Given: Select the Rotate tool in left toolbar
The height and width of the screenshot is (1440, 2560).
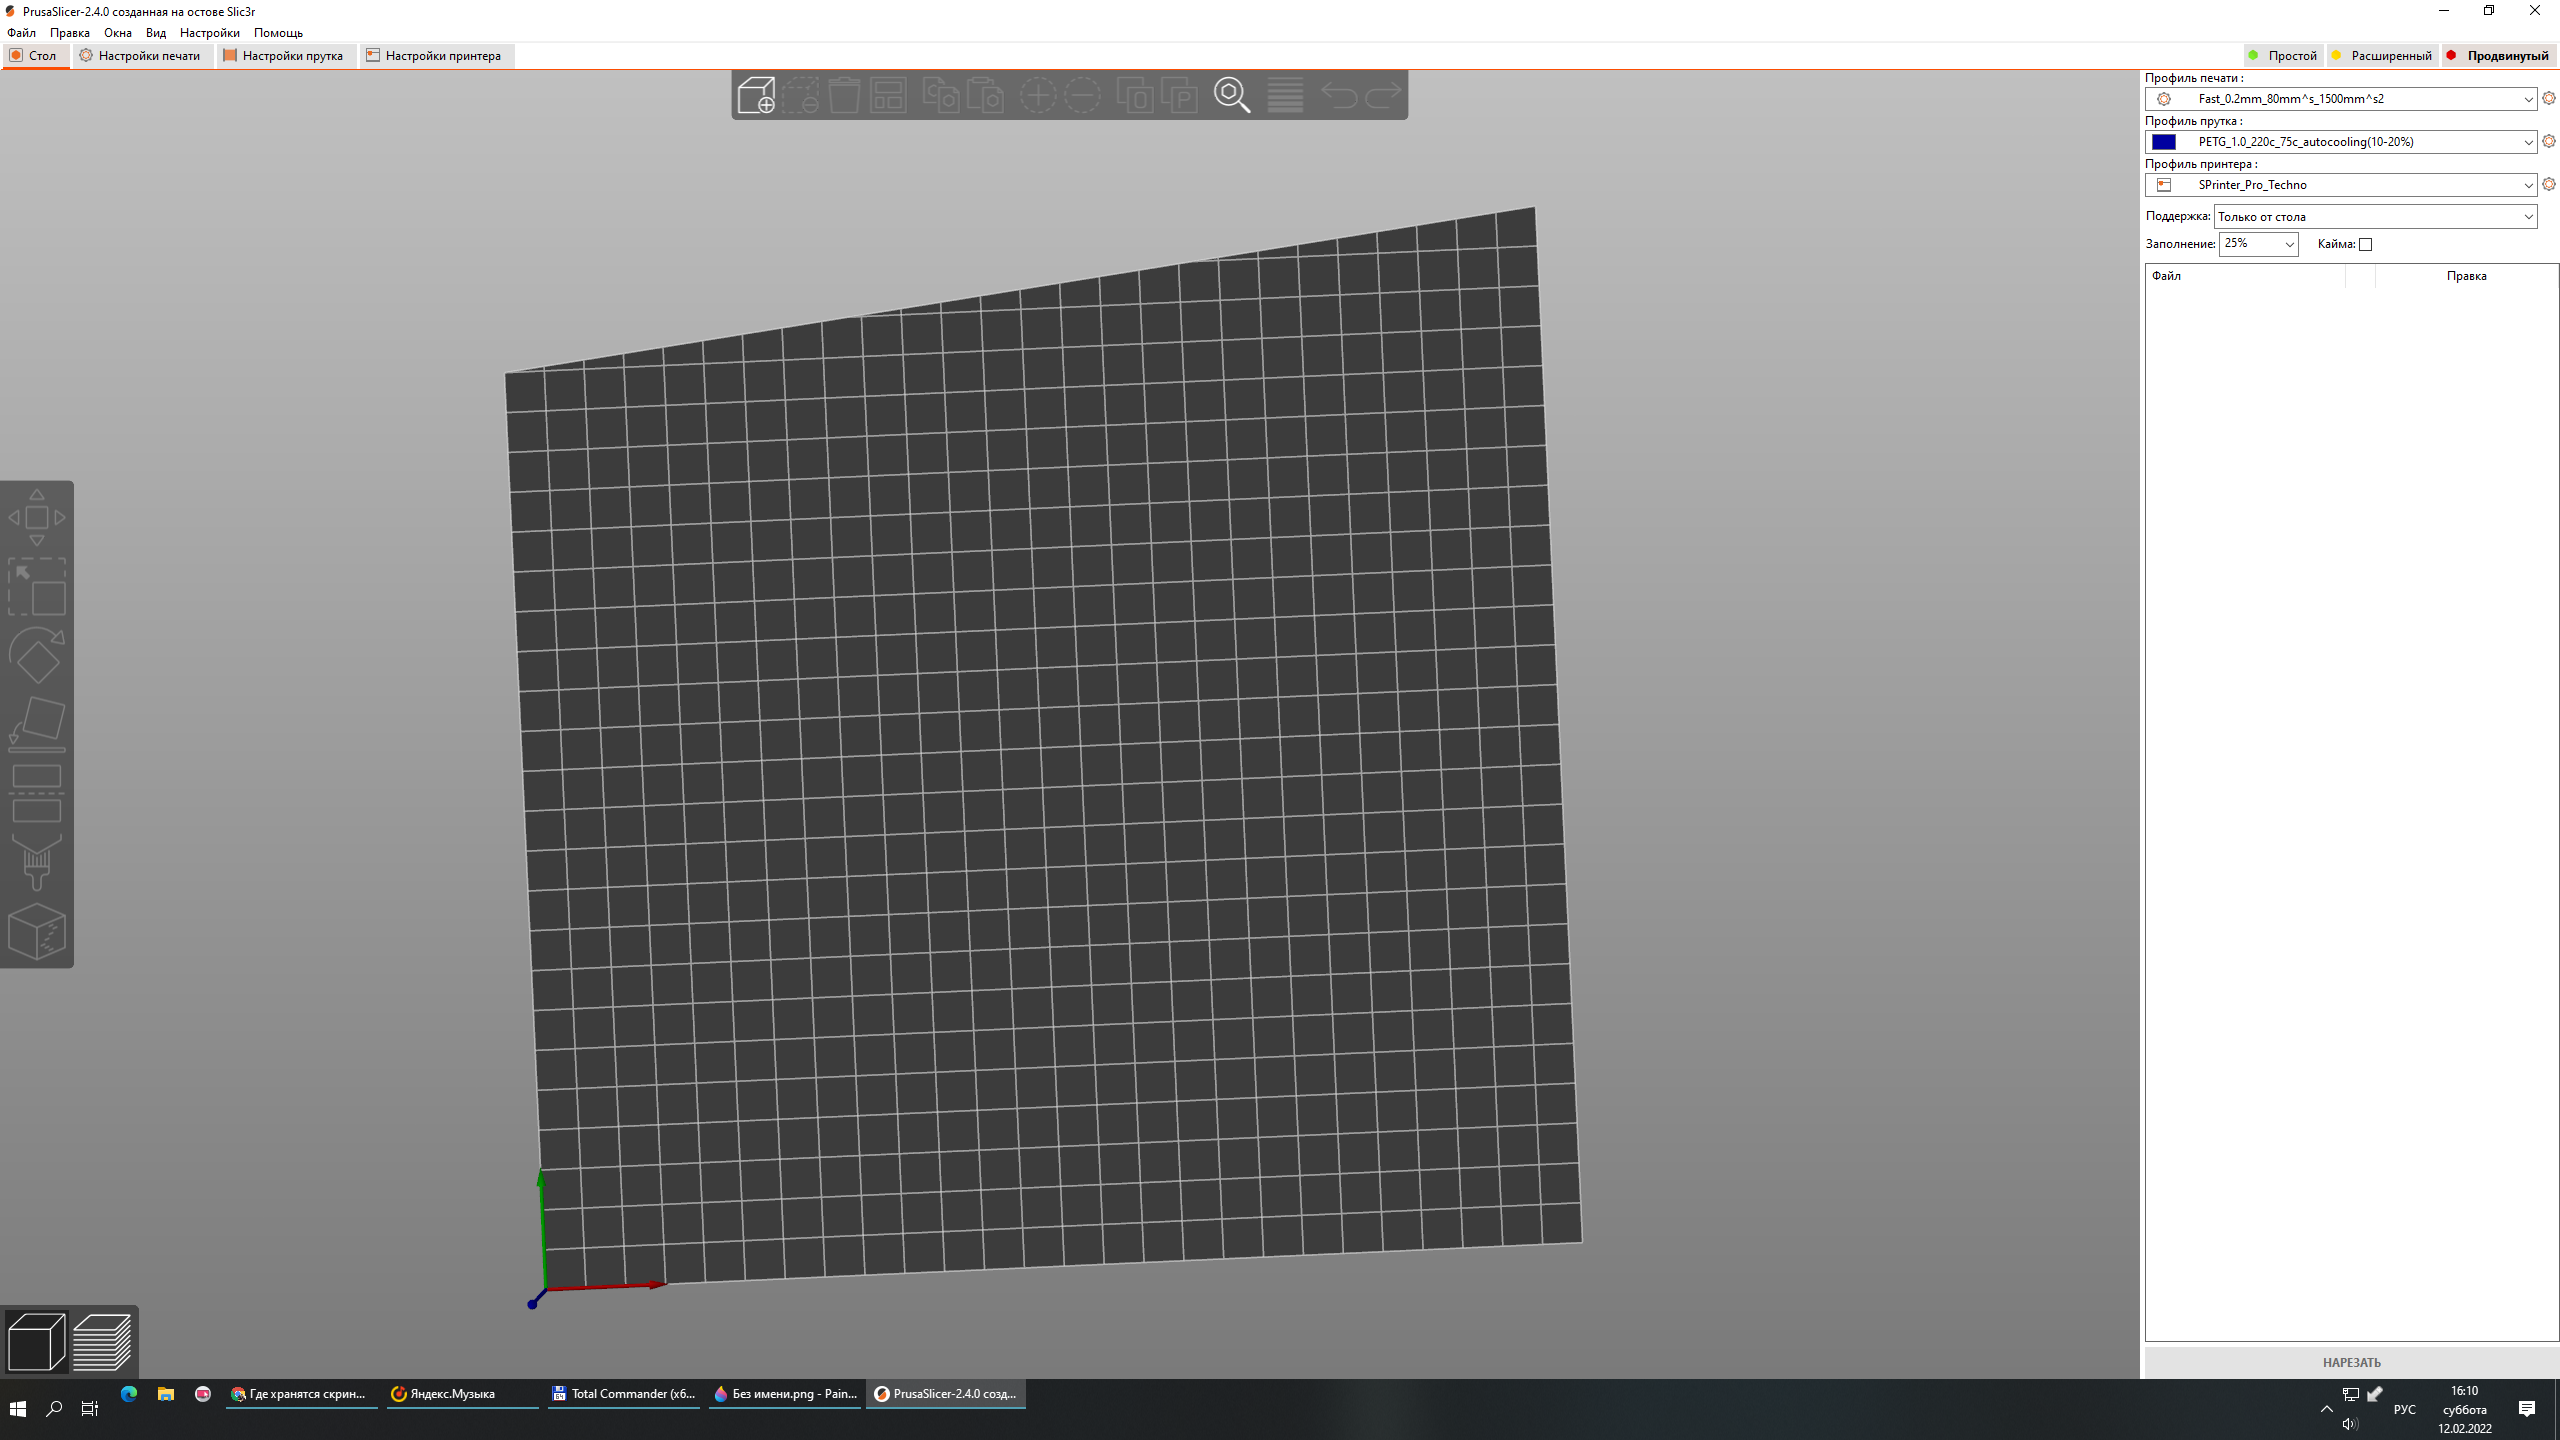Looking at the screenshot, I should tap(37, 656).
